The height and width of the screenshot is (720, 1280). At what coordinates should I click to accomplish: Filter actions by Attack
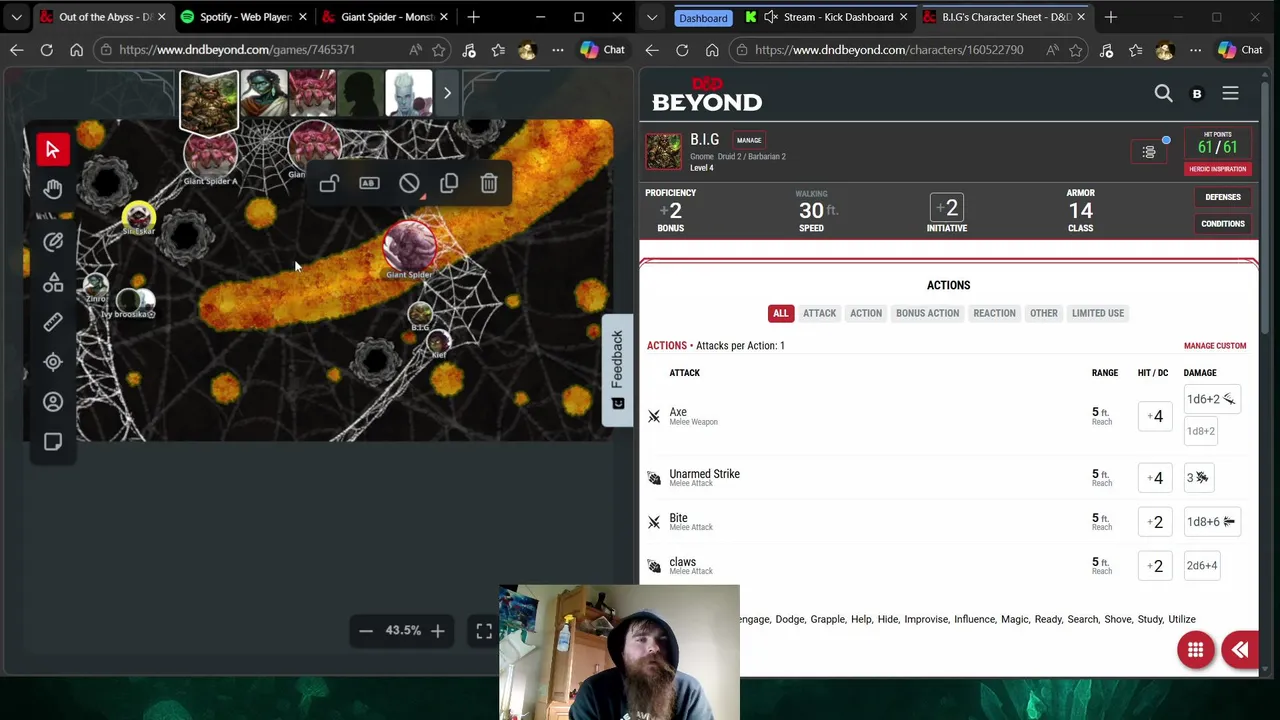point(819,313)
